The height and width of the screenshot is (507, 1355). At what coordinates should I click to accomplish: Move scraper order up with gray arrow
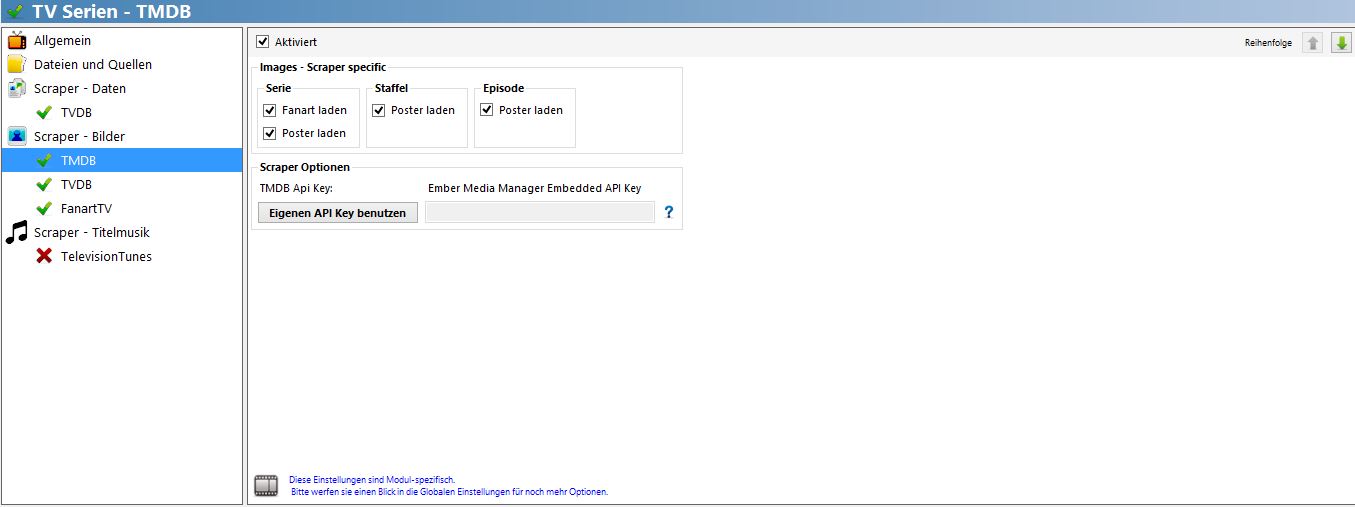click(x=1313, y=43)
